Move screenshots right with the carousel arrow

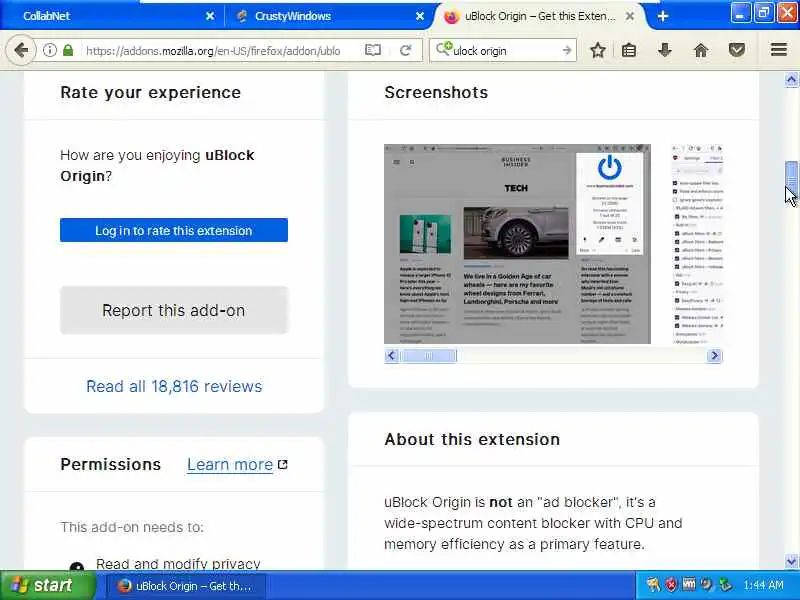click(715, 356)
